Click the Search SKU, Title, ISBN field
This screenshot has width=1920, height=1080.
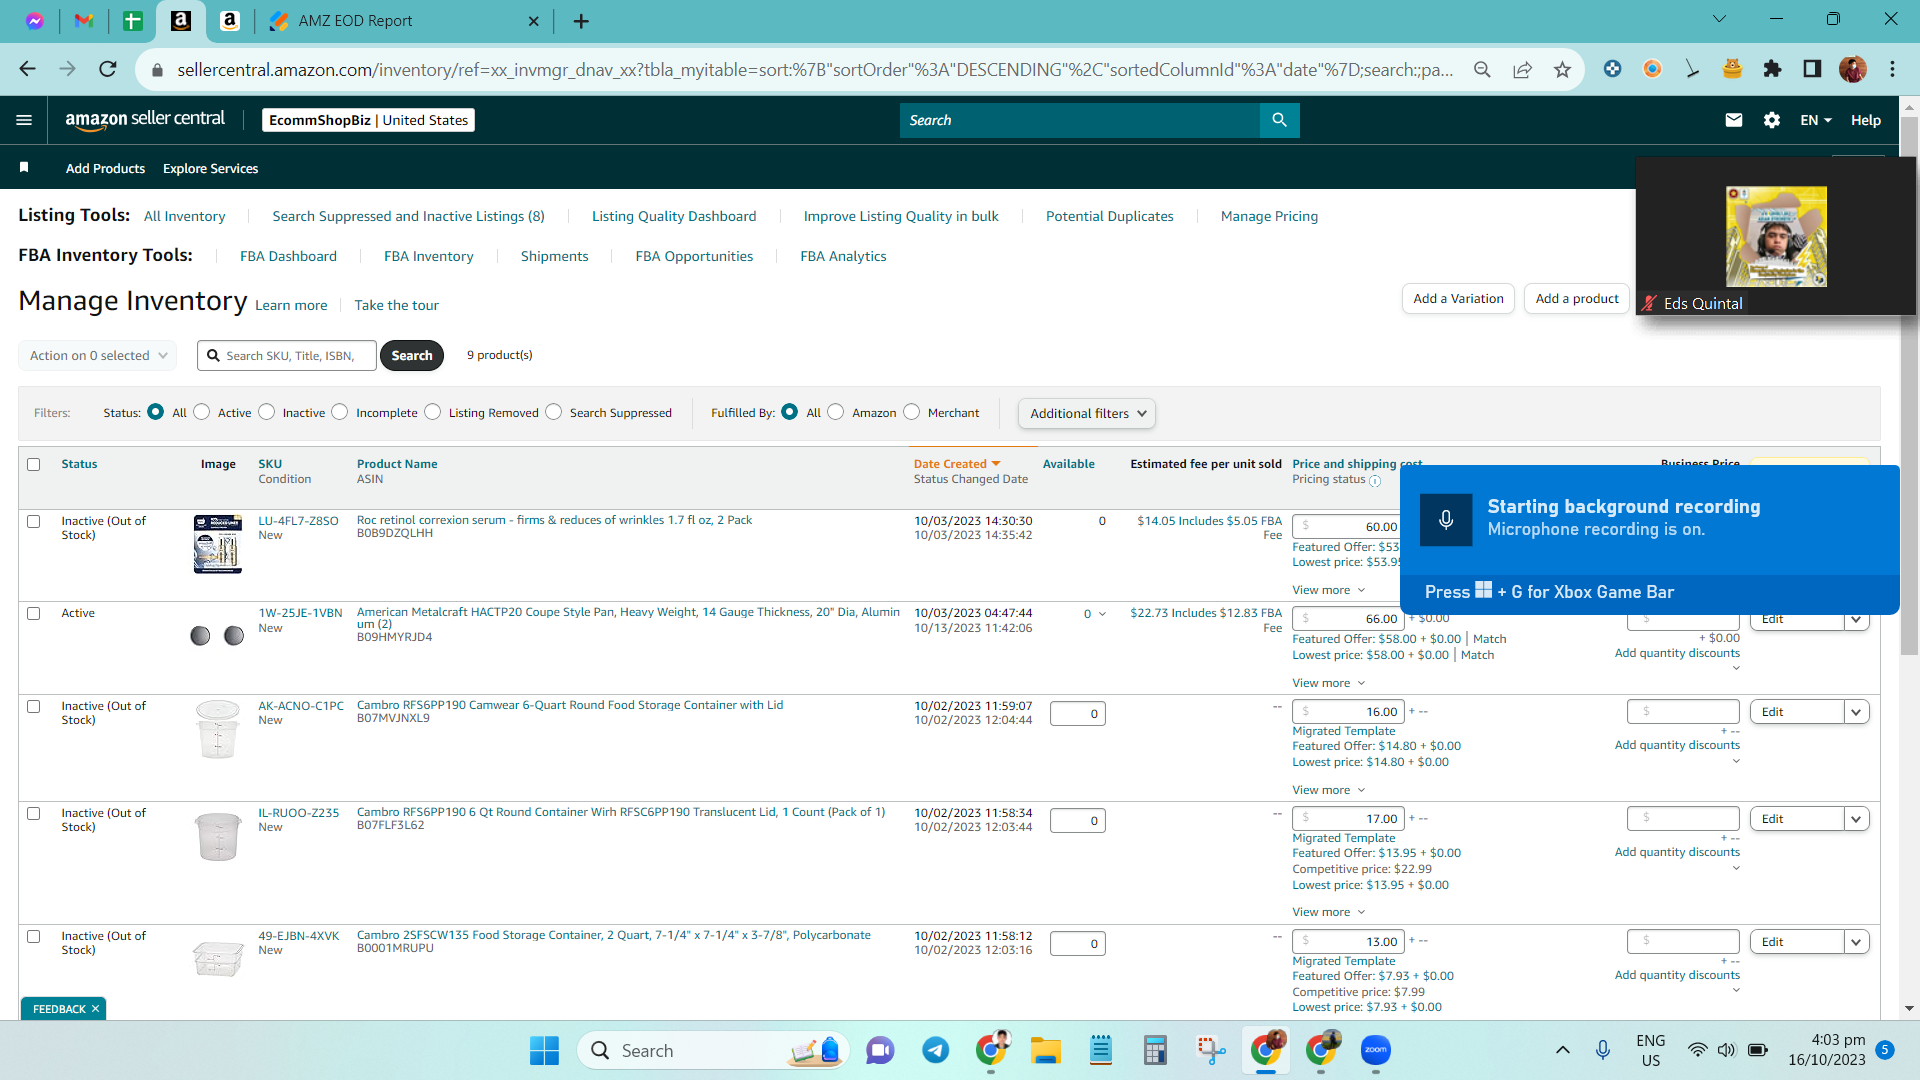pos(287,355)
